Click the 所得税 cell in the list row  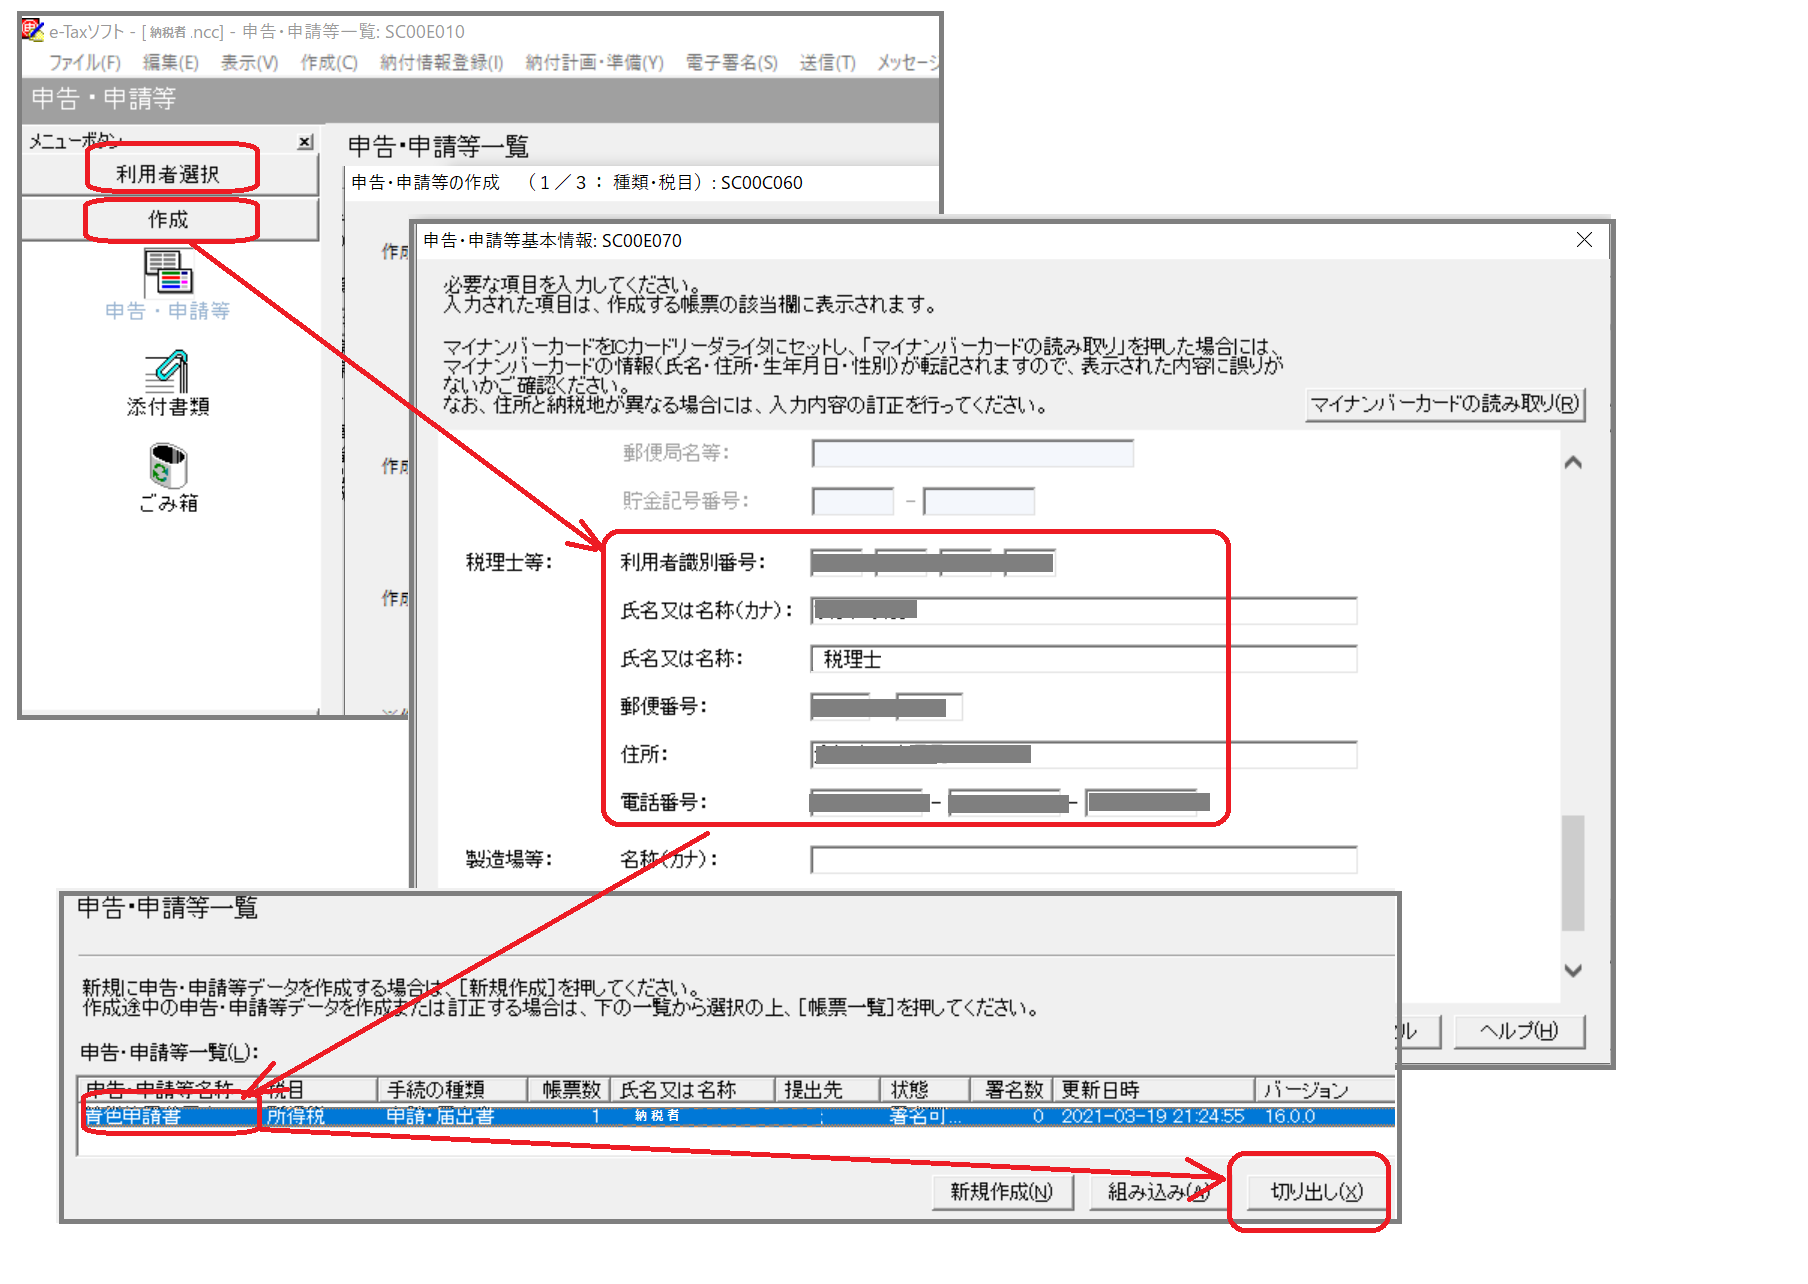pos(296,1116)
